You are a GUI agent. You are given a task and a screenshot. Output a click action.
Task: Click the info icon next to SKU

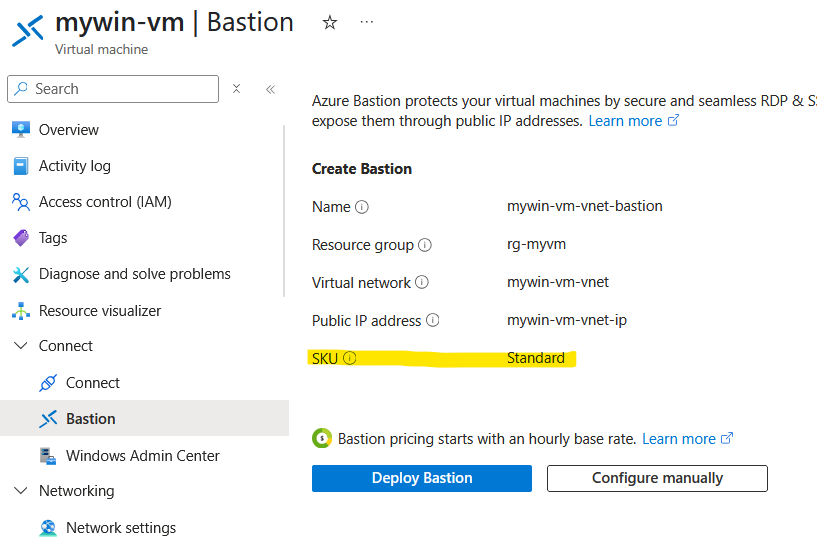pos(350,358)
